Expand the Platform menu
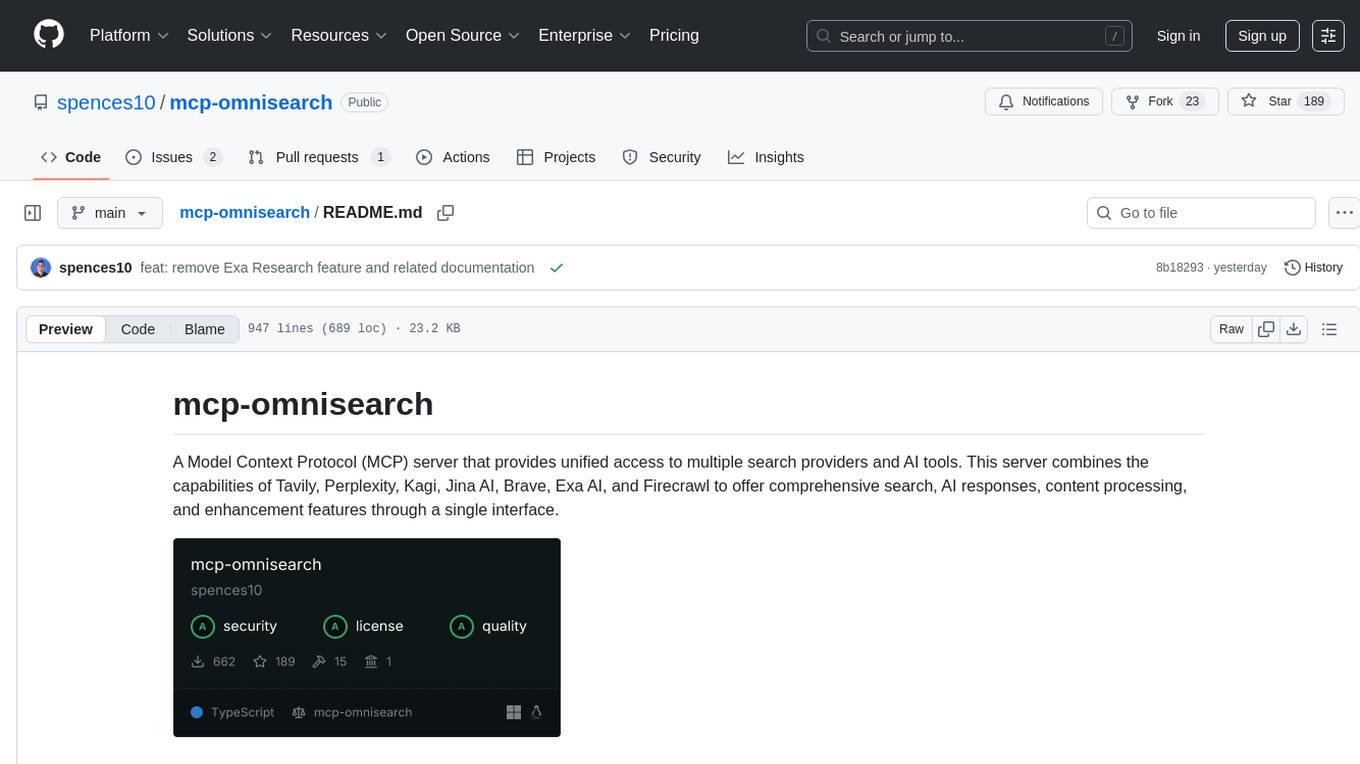 pos(129,35)
